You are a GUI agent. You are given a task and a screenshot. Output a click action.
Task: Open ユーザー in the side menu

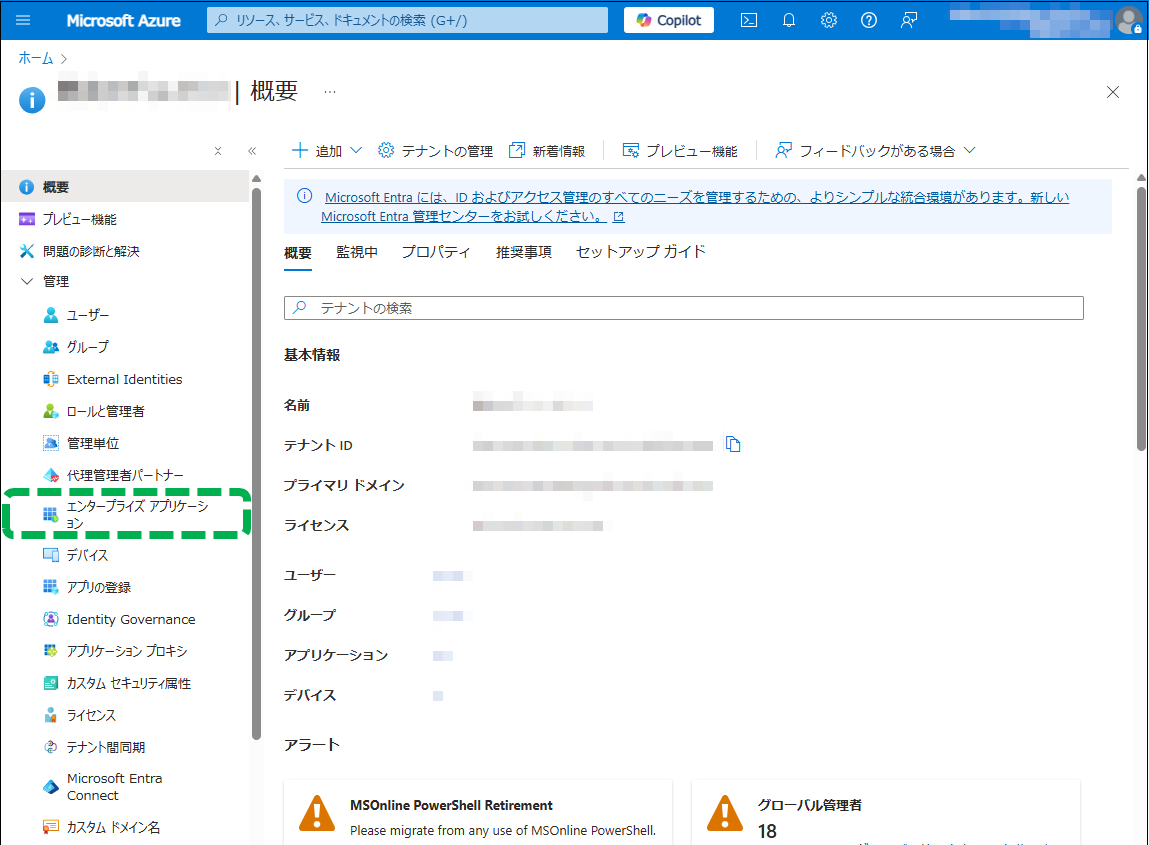click(x=88, y=315)
